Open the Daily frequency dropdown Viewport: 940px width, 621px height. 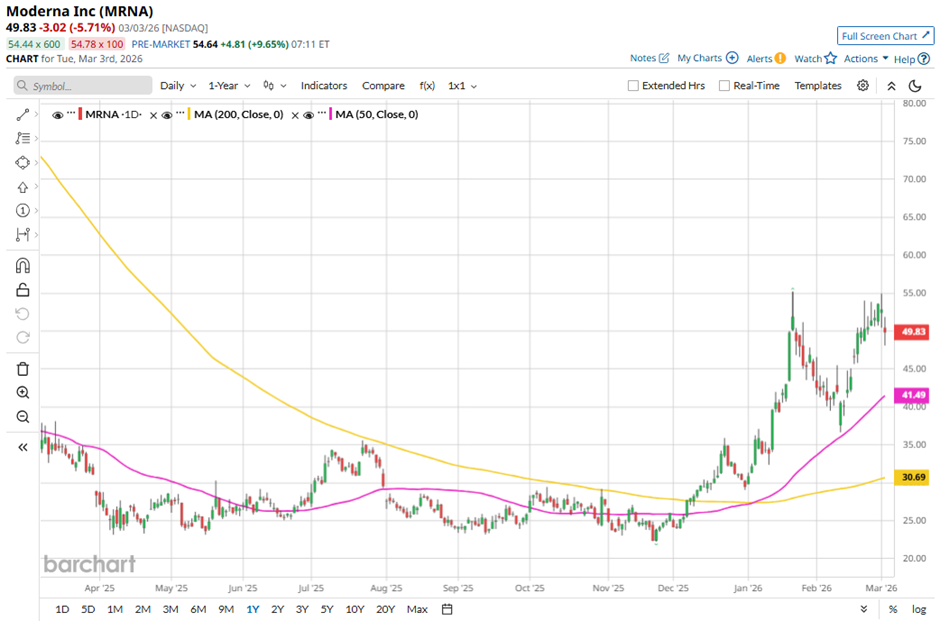[x=177, y=86]
